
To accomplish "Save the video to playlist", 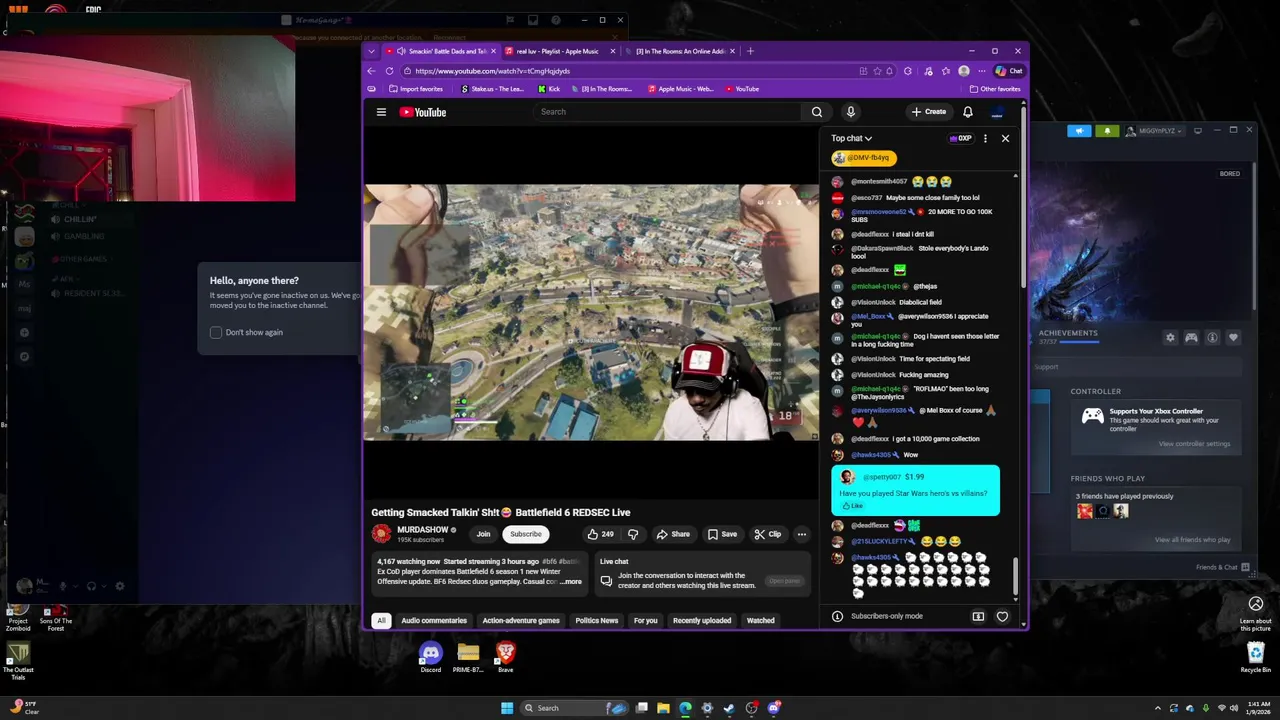I will click(x=722, y=534).
